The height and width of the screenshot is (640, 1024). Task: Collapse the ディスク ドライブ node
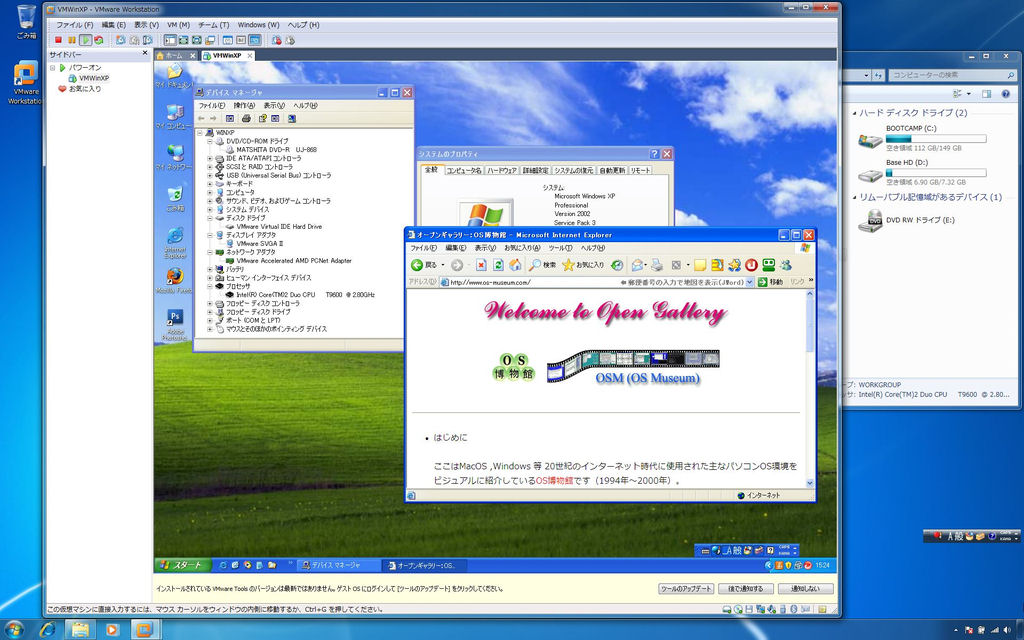pos(210,217)
